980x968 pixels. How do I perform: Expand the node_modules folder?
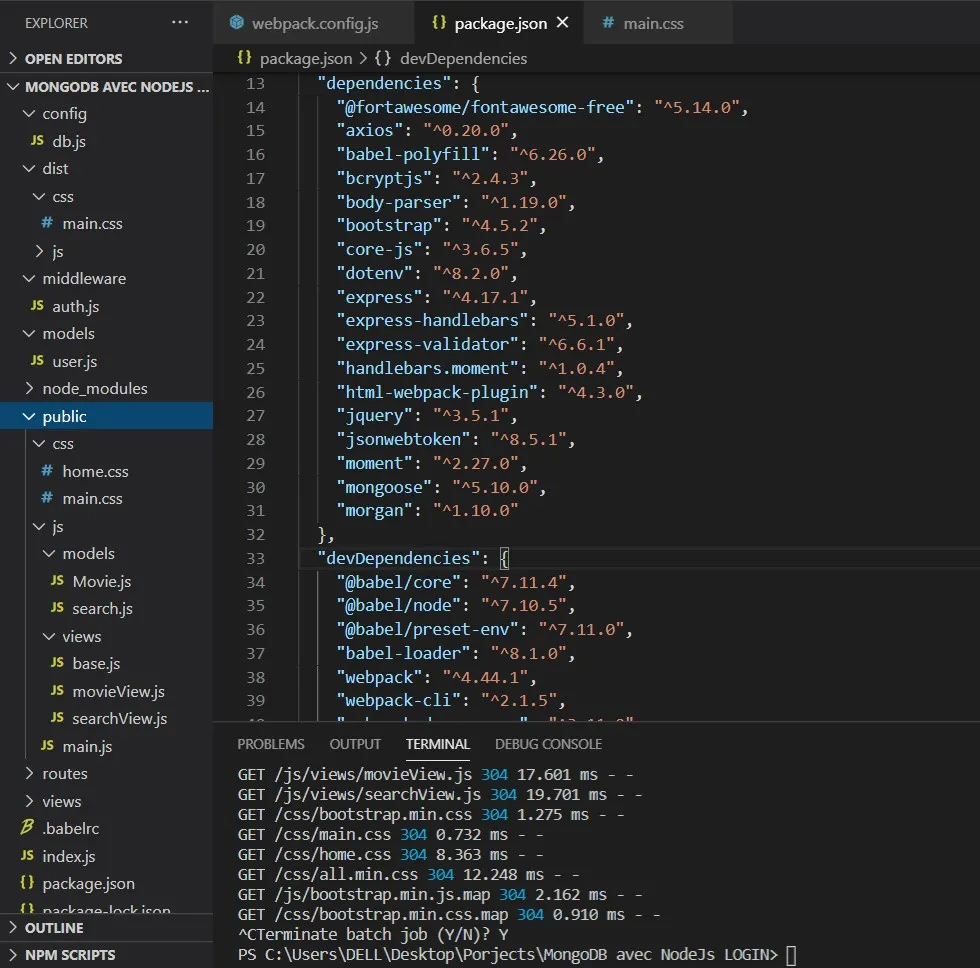coord(94,388)
